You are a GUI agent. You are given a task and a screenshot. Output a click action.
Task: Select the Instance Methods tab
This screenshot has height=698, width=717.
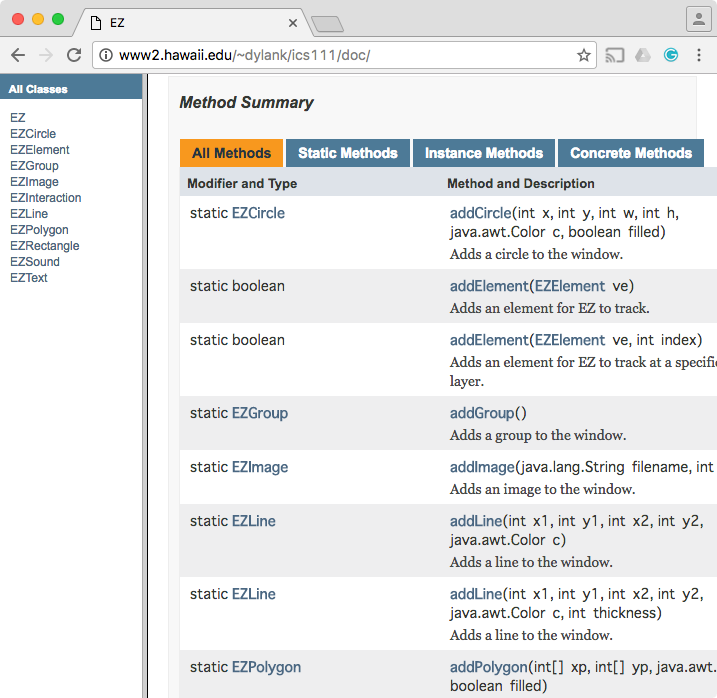click(x=483, y=153)
